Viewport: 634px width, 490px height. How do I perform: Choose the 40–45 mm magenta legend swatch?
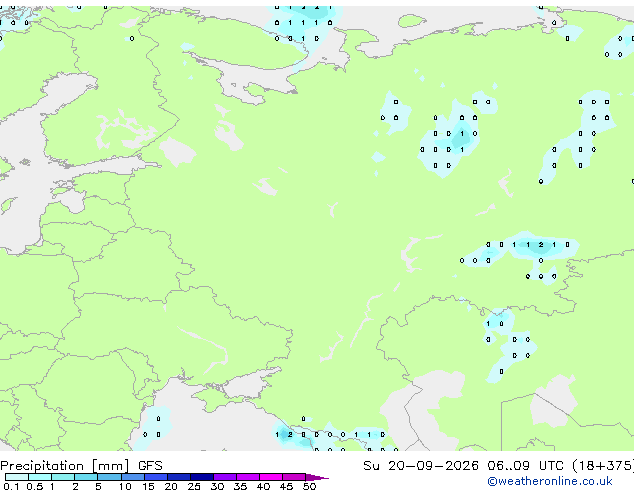(271, 477)
